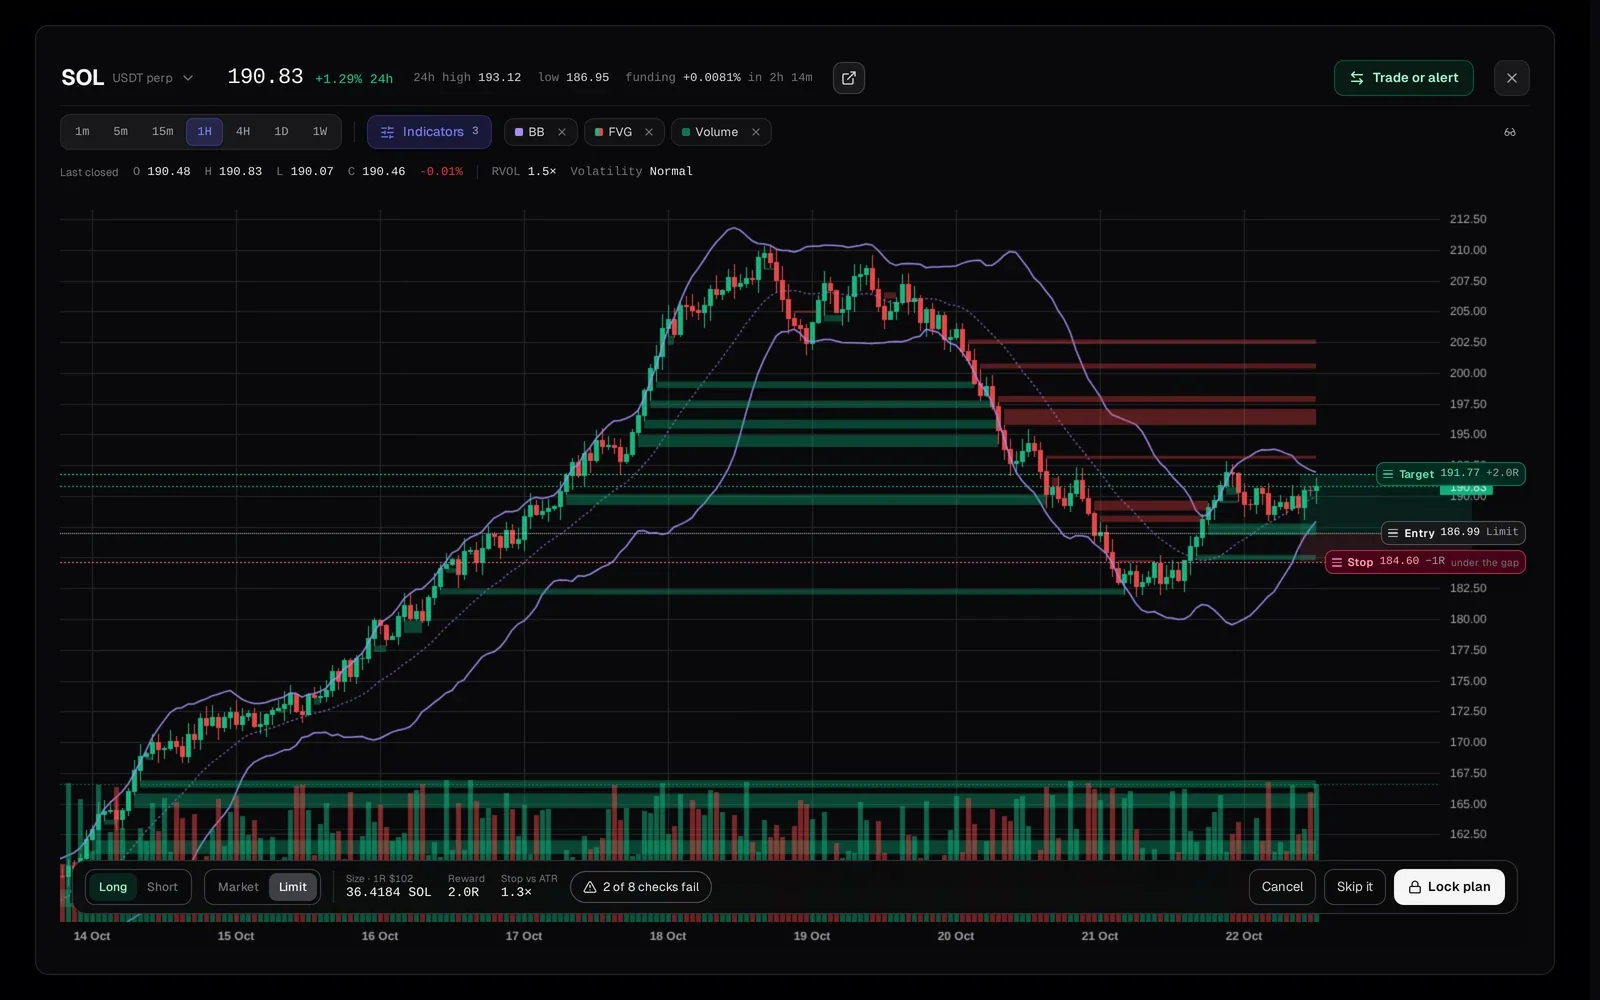Grab the Stop line handle icon

1337,562
